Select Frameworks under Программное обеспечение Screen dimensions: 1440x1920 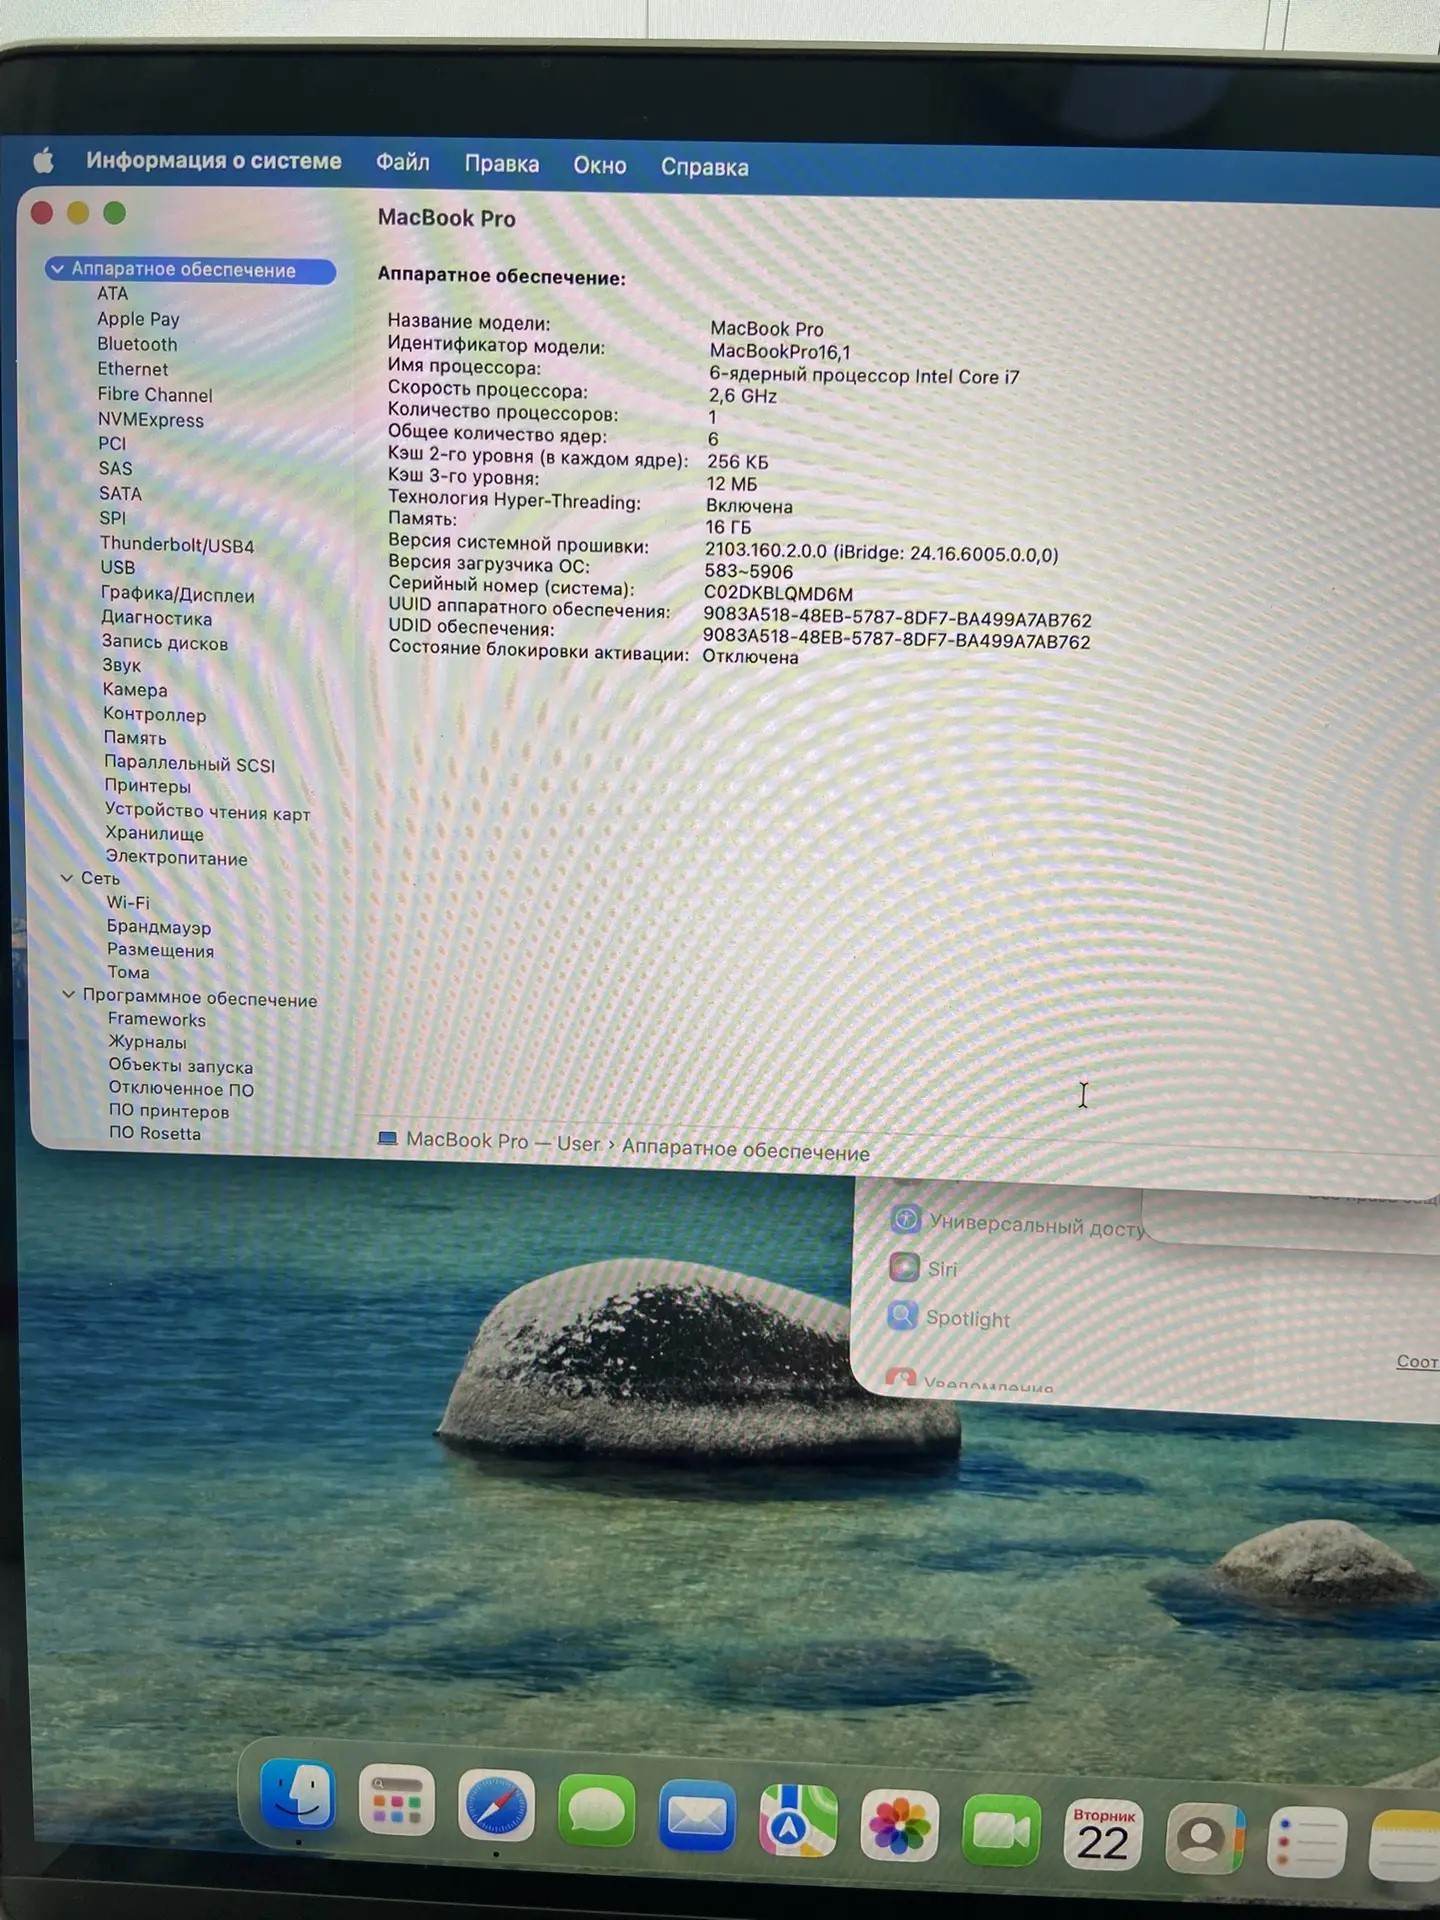(x=157, y=1019)
